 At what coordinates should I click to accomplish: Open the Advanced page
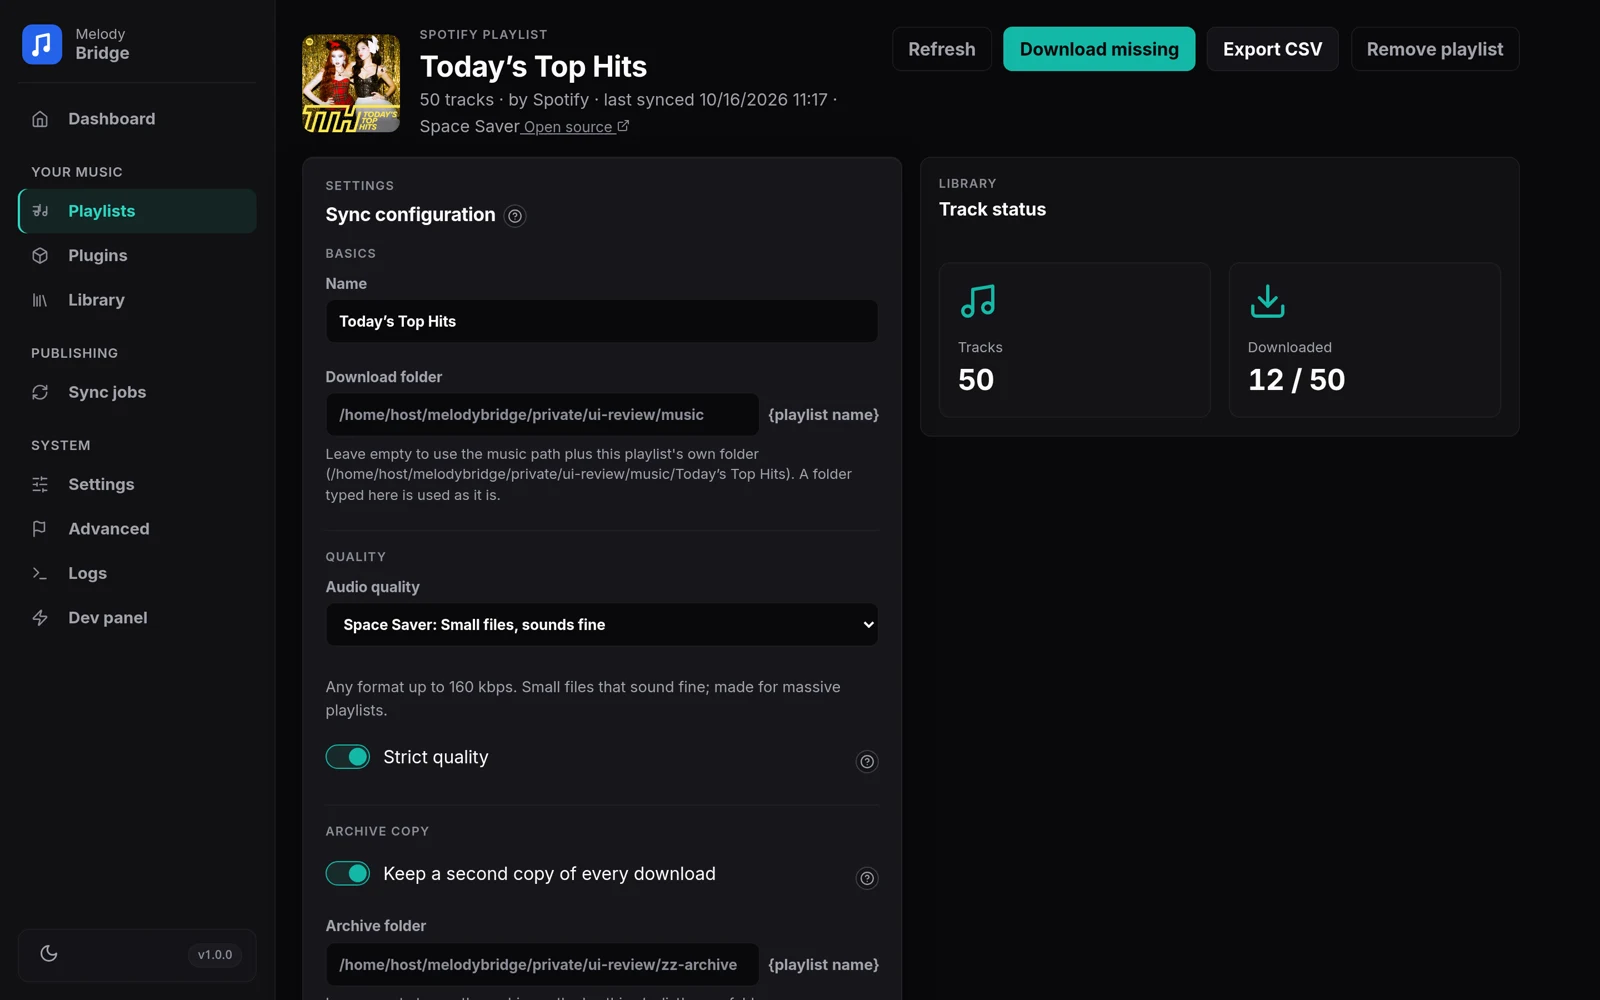pos(137,529)
